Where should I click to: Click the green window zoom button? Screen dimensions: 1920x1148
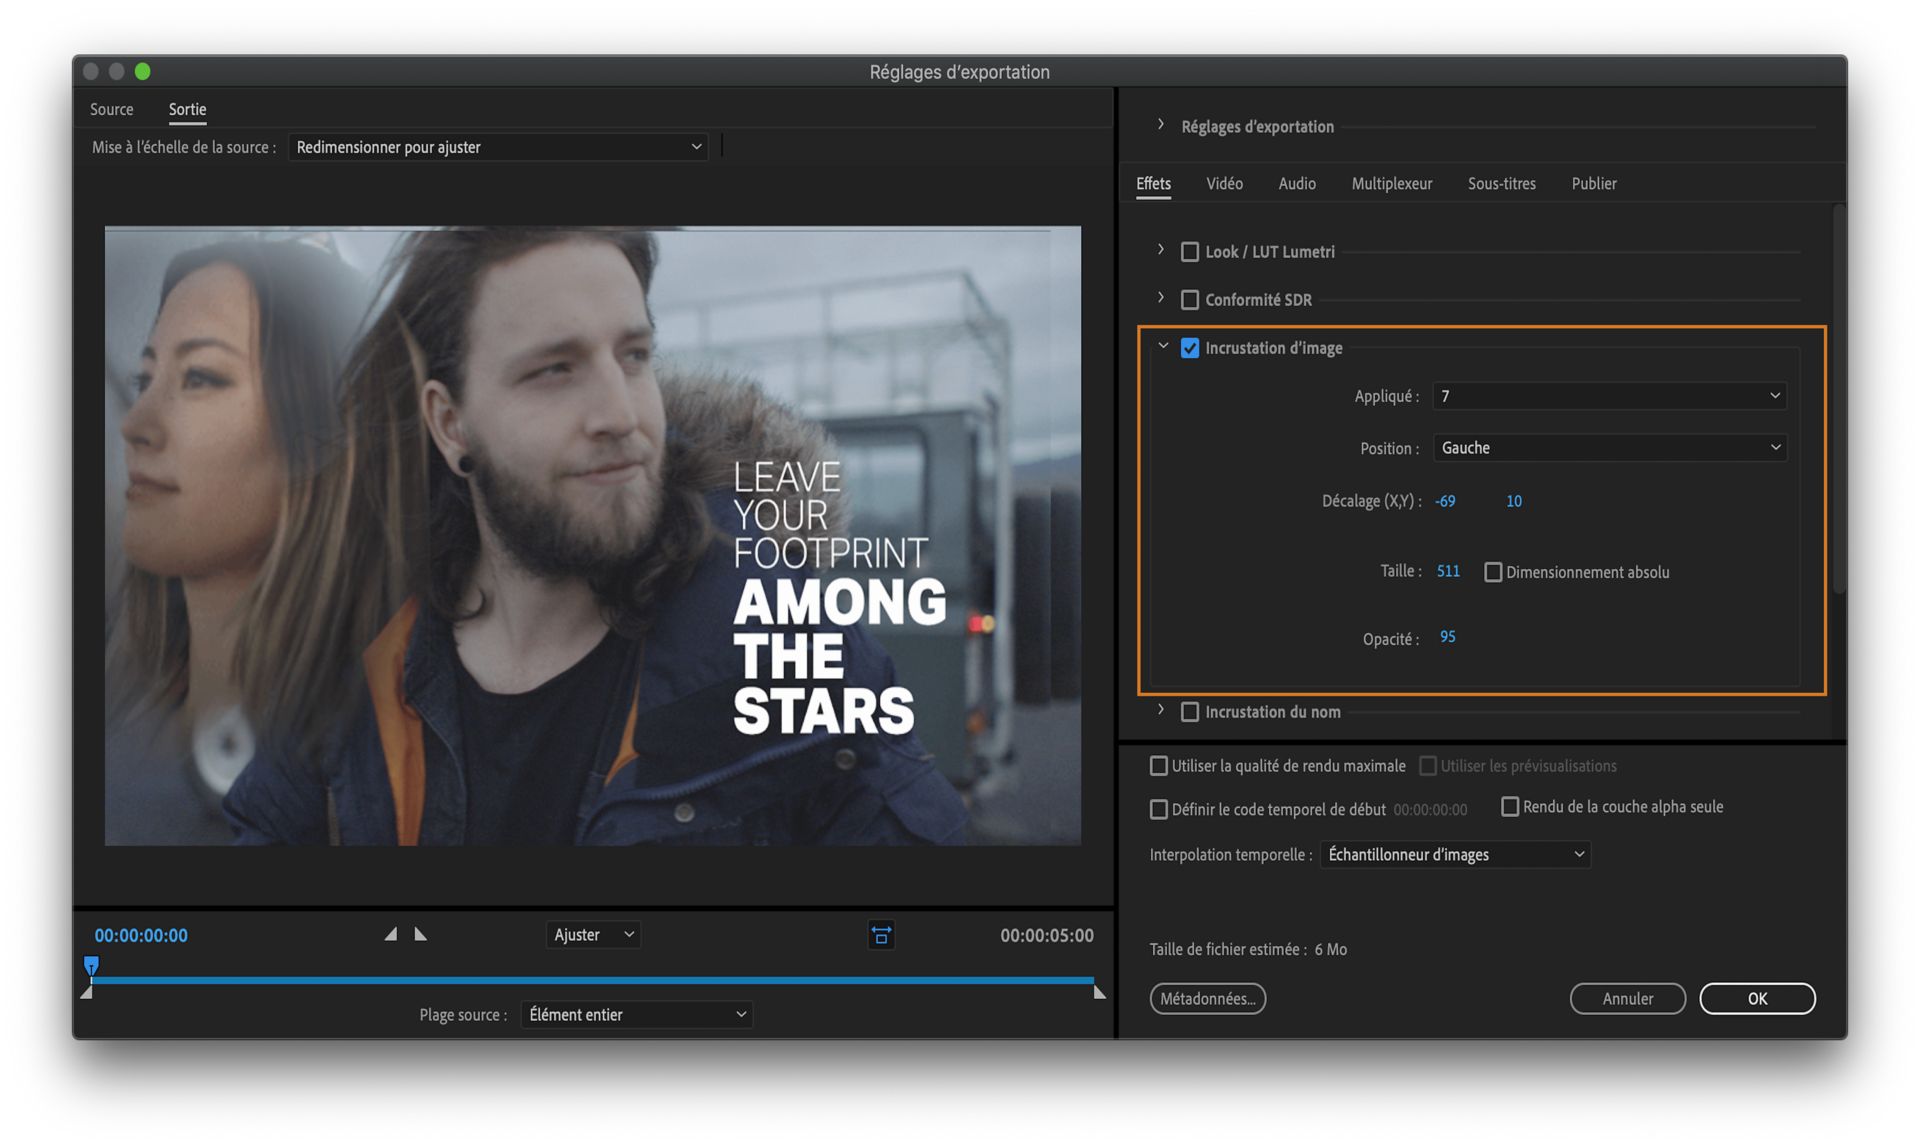[x=143, y=71]
